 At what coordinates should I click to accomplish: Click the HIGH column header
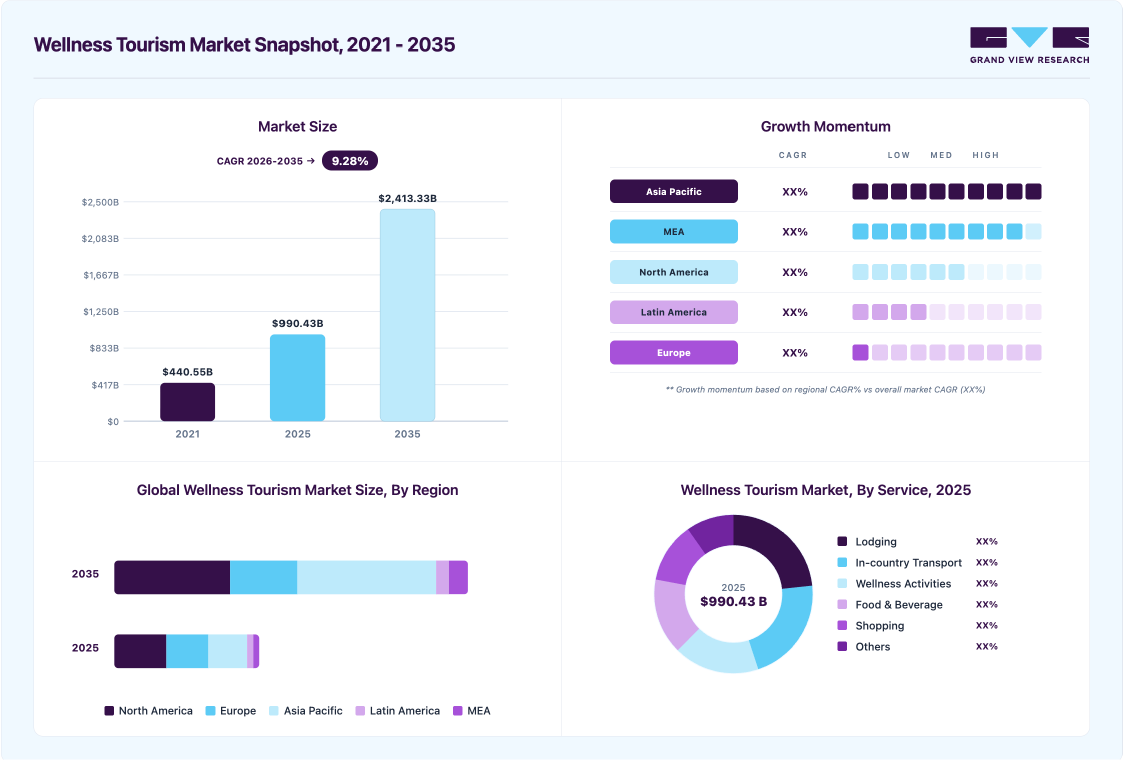(985, 155)
